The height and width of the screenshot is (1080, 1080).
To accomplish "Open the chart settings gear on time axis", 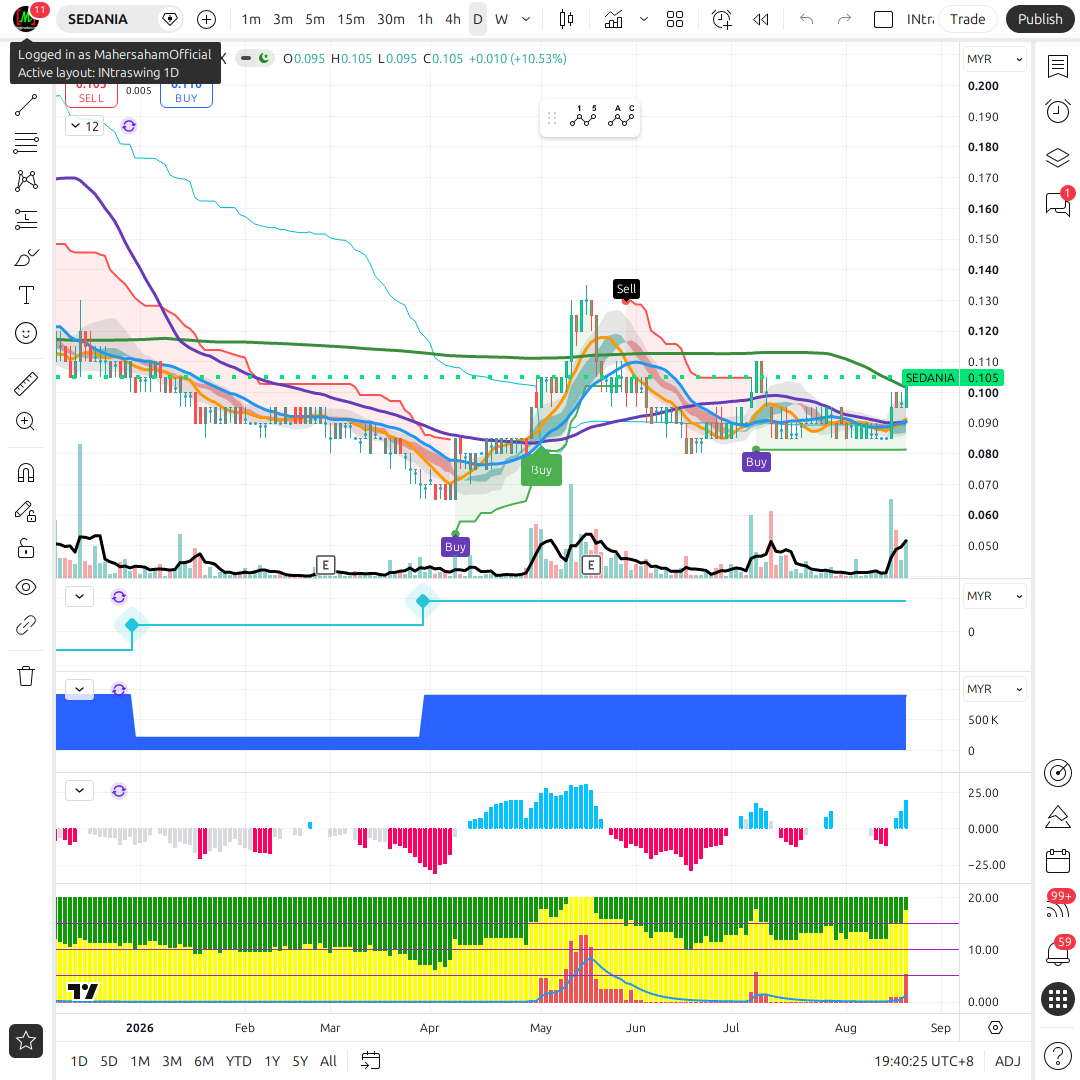I will [x=995, y=1028].
